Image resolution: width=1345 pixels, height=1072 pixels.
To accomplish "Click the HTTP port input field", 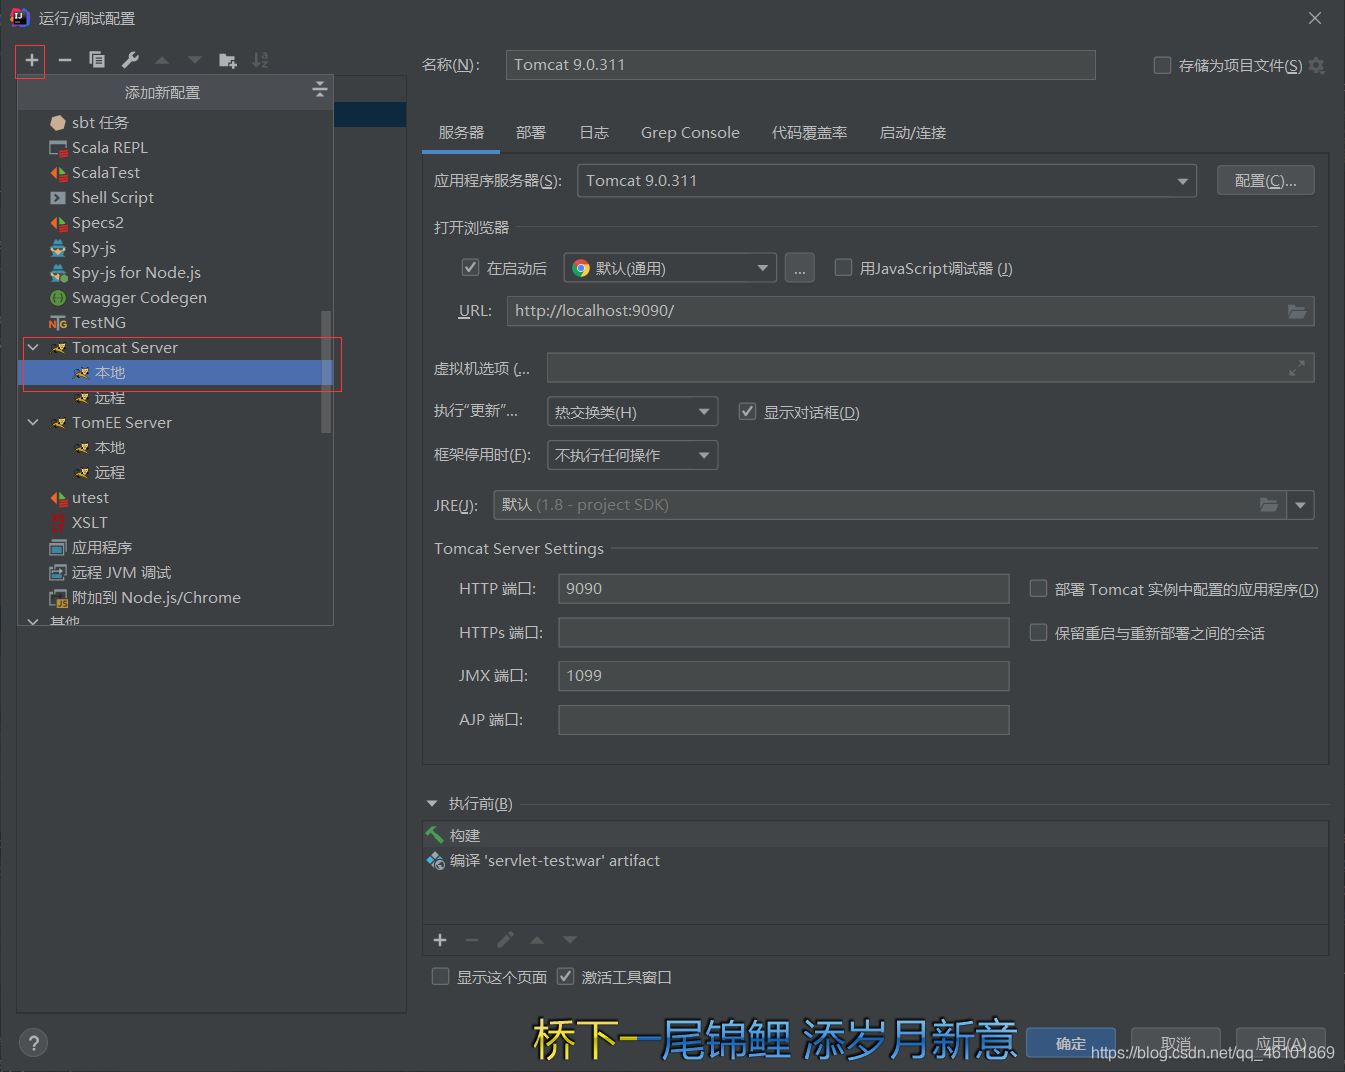I will [782, 589].
